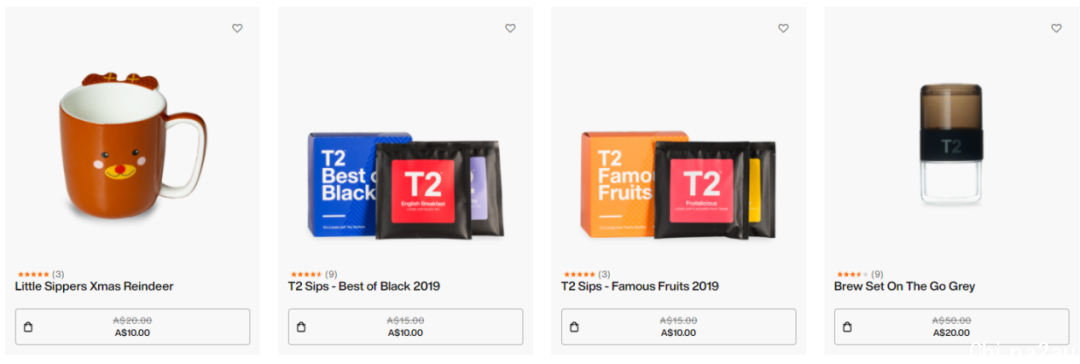View star rating reviews for Brew Set Grey
The width and height of the screenshot is (1080, 364).
click(x=860, y=274)
